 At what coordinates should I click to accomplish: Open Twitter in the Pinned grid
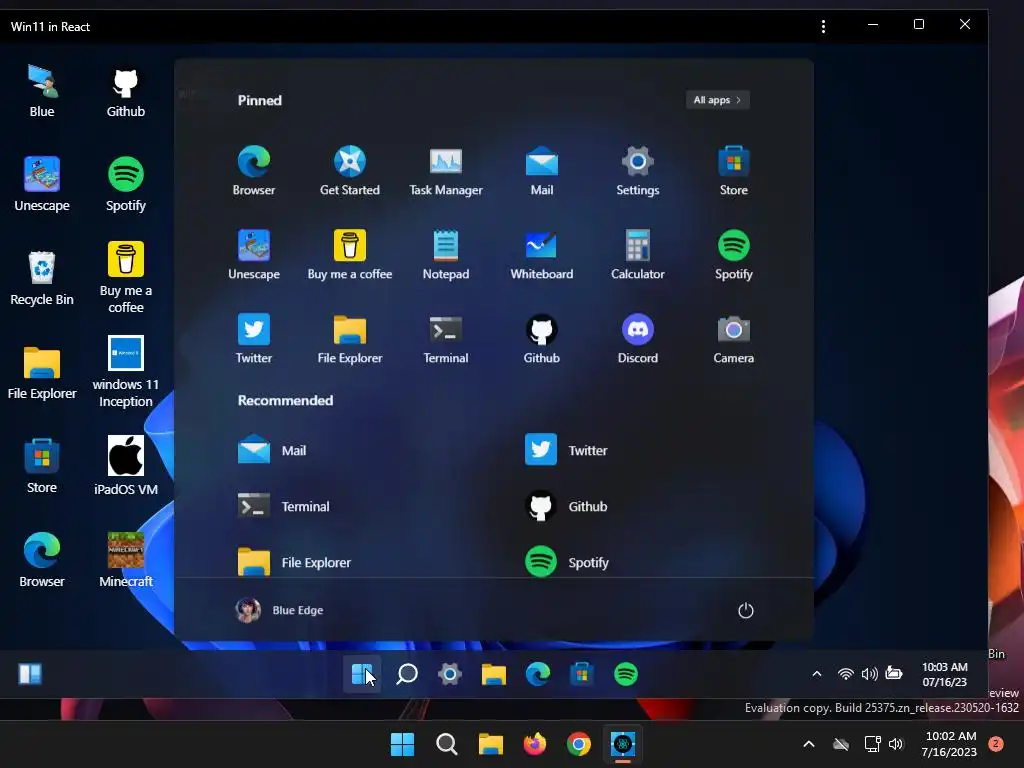coord(253,338)
